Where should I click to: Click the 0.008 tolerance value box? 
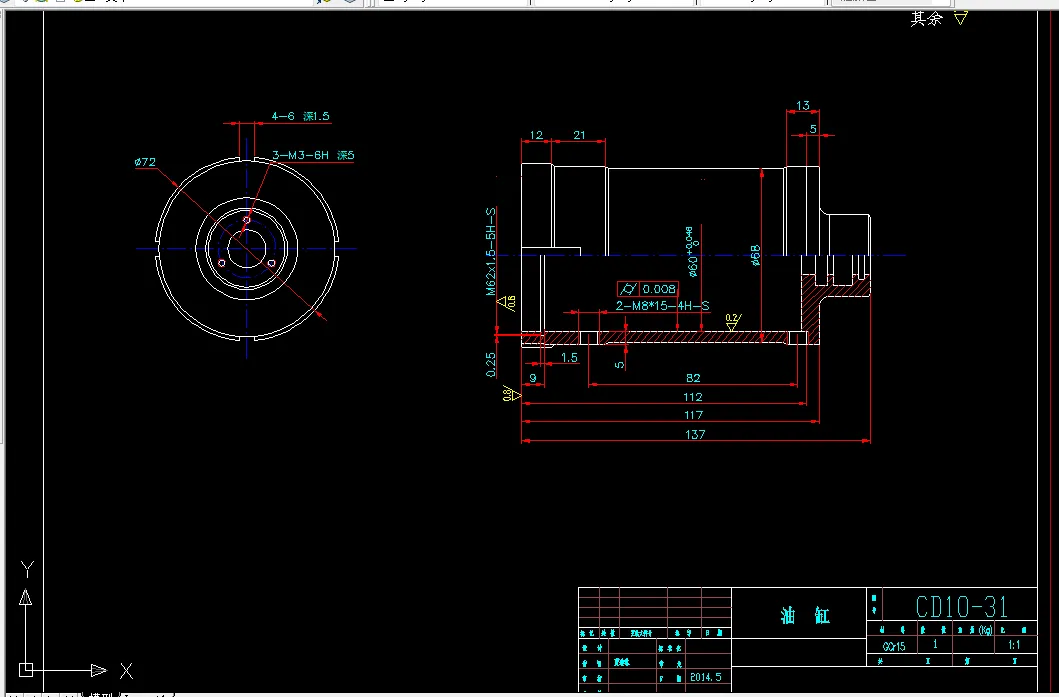pos(658,289)
